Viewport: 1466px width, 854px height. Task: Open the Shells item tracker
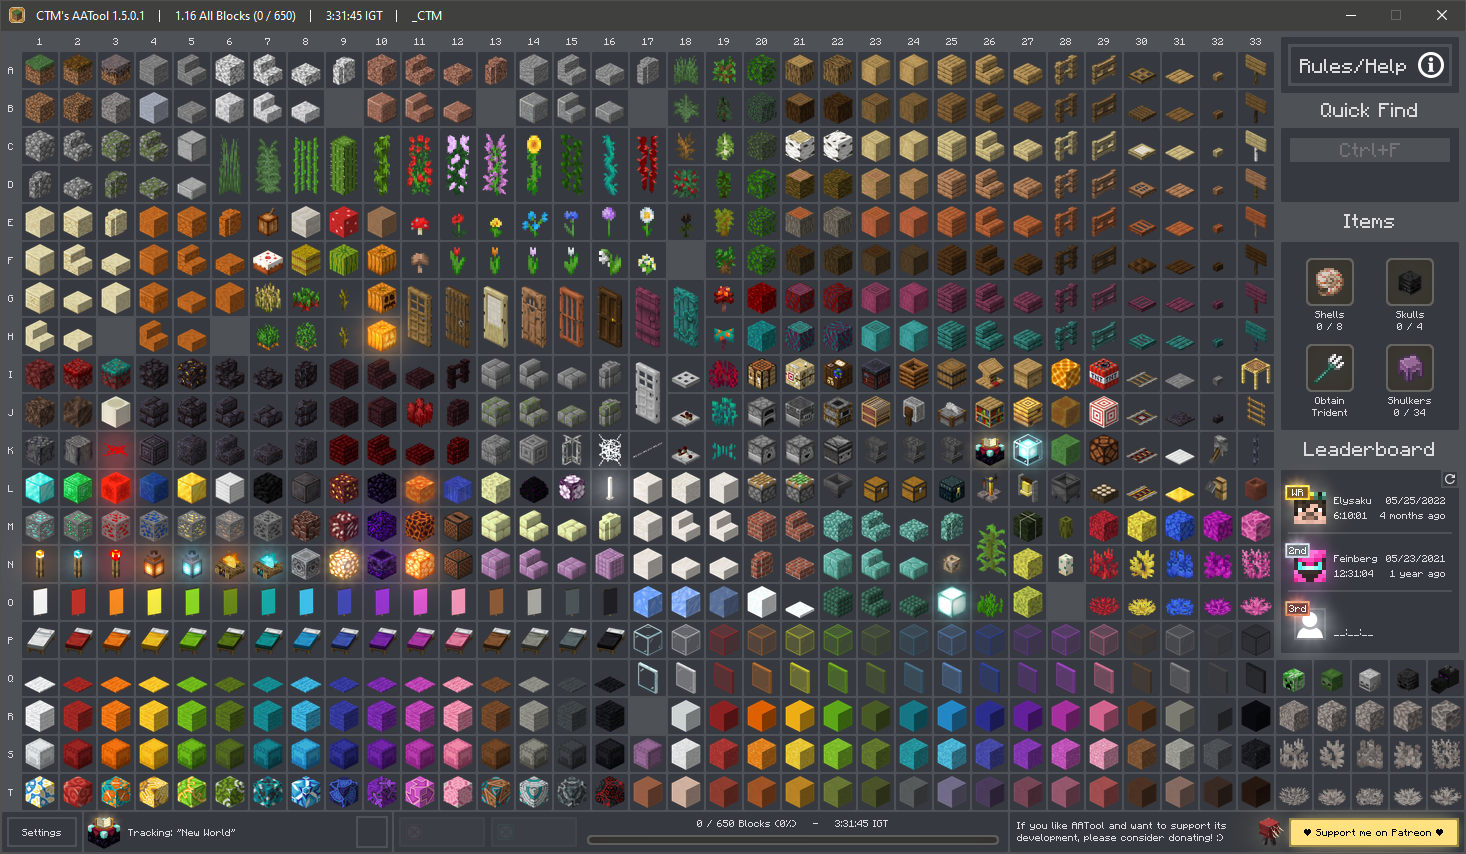click(1329, 282)
